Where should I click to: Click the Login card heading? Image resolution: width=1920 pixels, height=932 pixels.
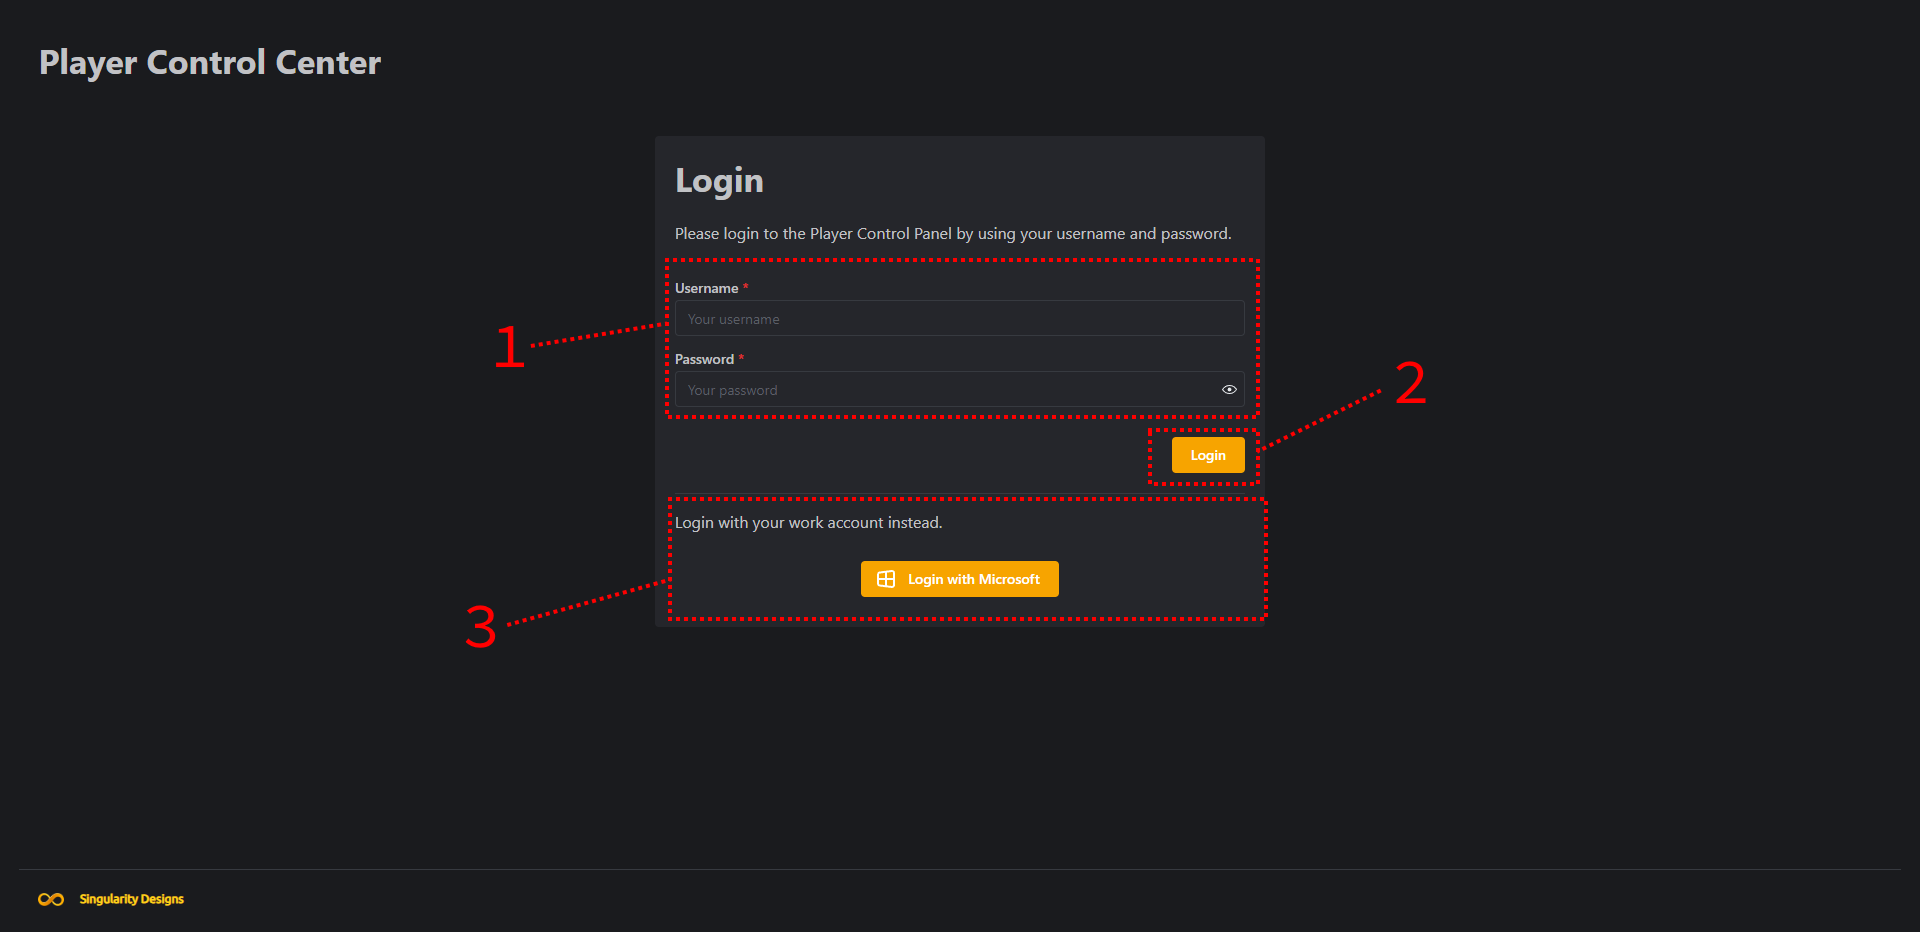pyautogui.click(x=719, y=180)
